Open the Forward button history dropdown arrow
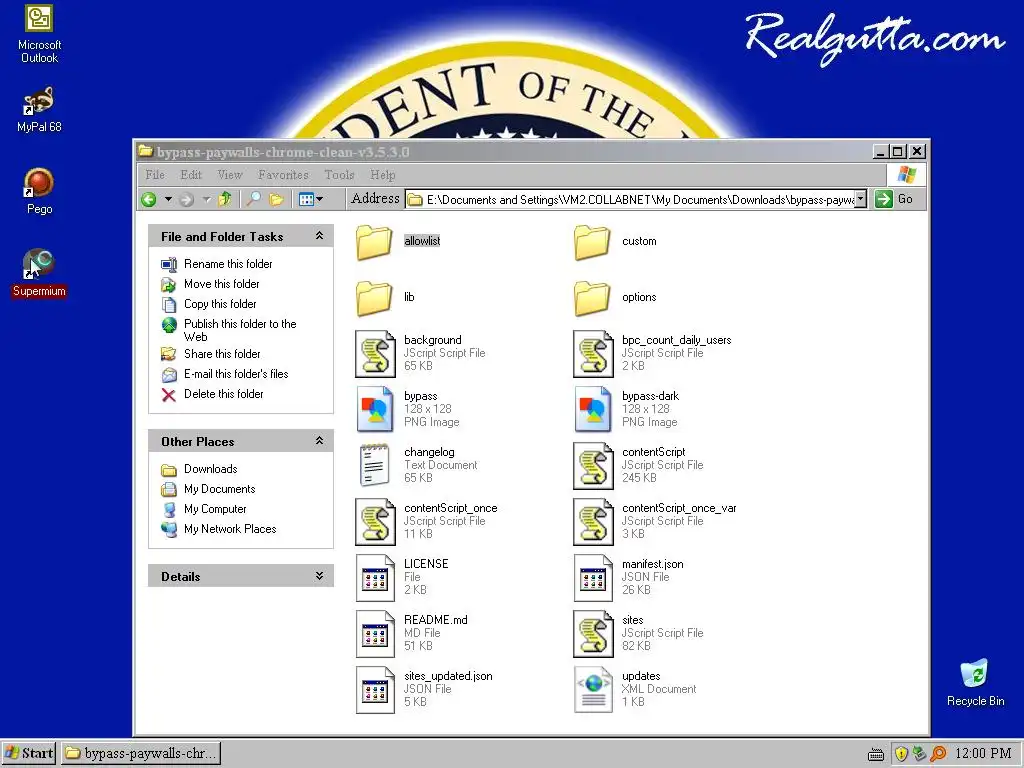This screenshot has width=1024, height=768. (x=206, y=199)
